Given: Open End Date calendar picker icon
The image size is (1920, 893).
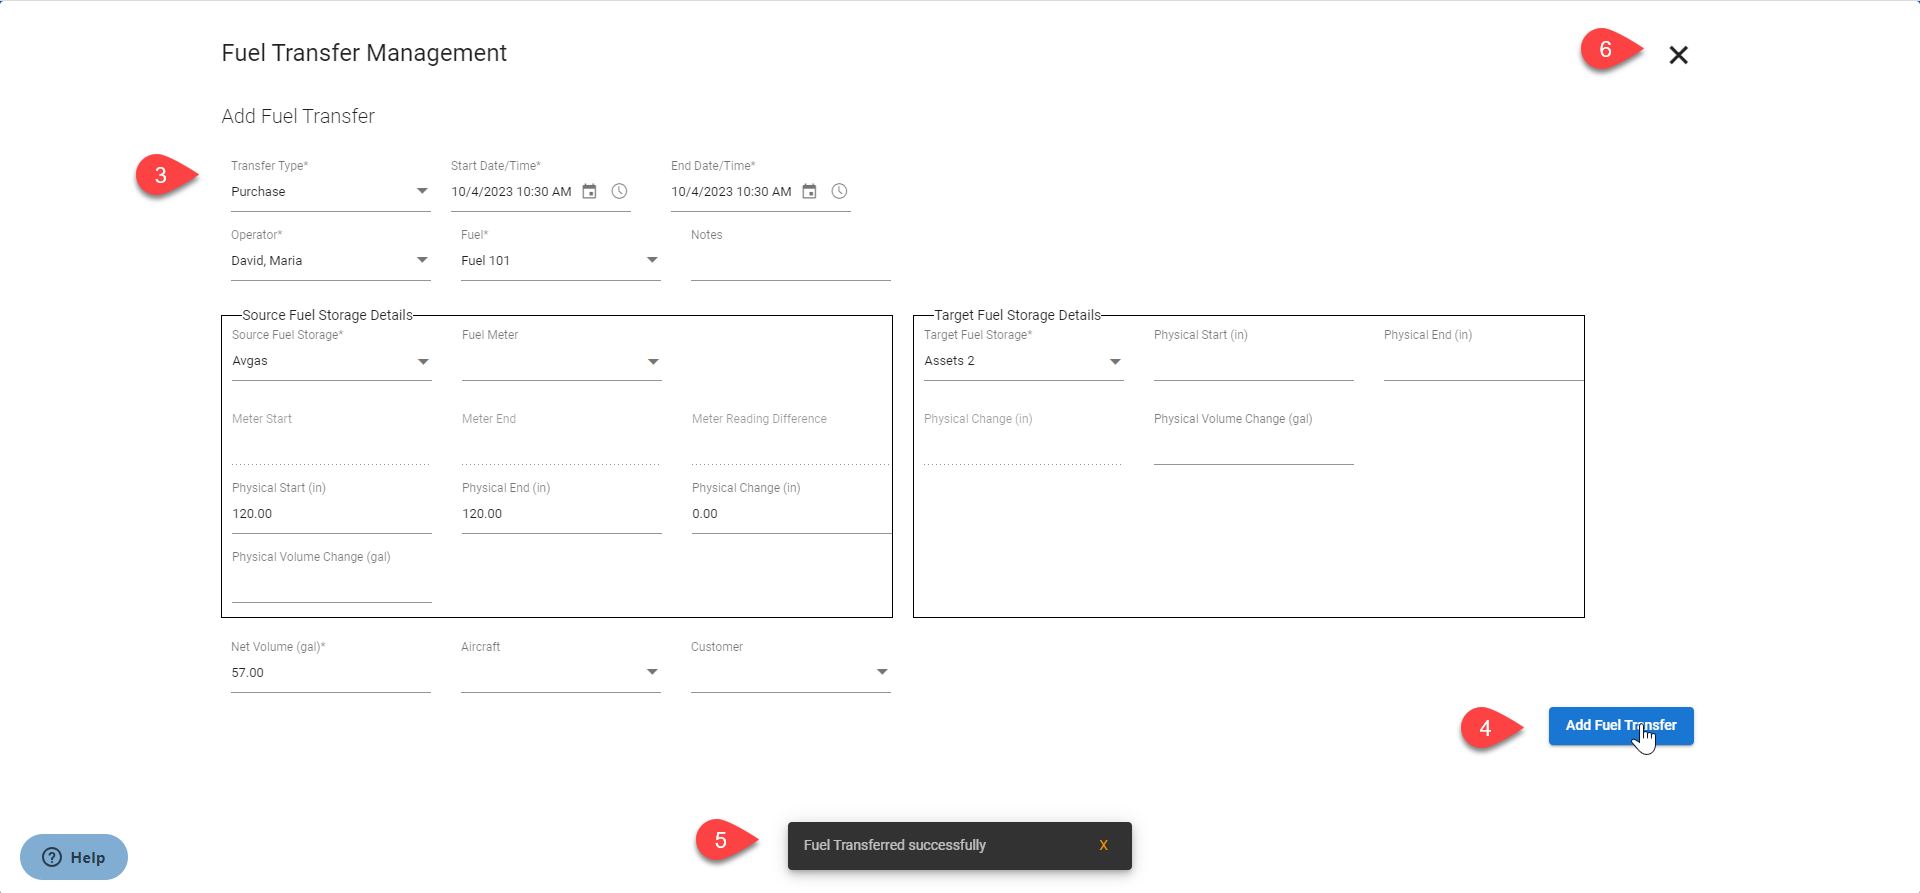Looking at the screenshot, I should click(810, 191).
